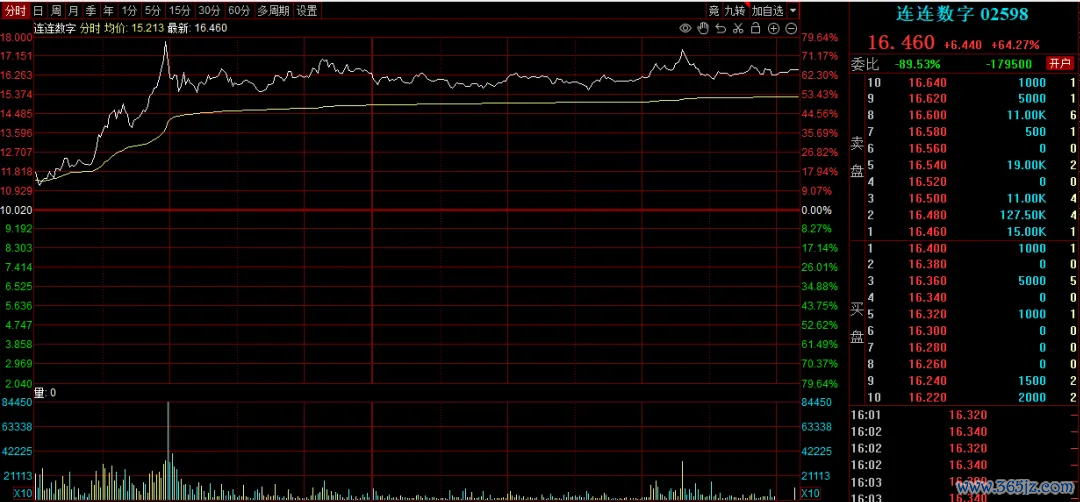The height and width of the screenshot is (502, 1080).
Task: Click the 量 volume indicator label
Action: (40, 392)
